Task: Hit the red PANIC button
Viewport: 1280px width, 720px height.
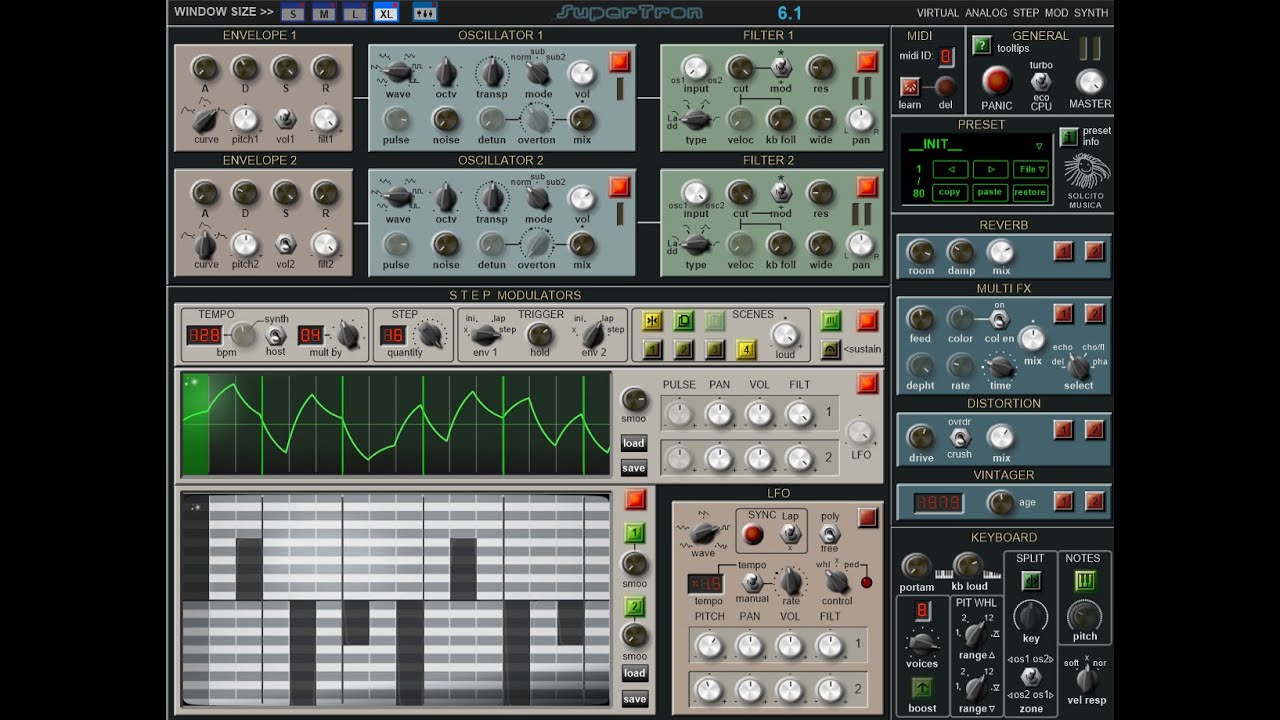Action: pyautogui.click(x=996, y=81)
